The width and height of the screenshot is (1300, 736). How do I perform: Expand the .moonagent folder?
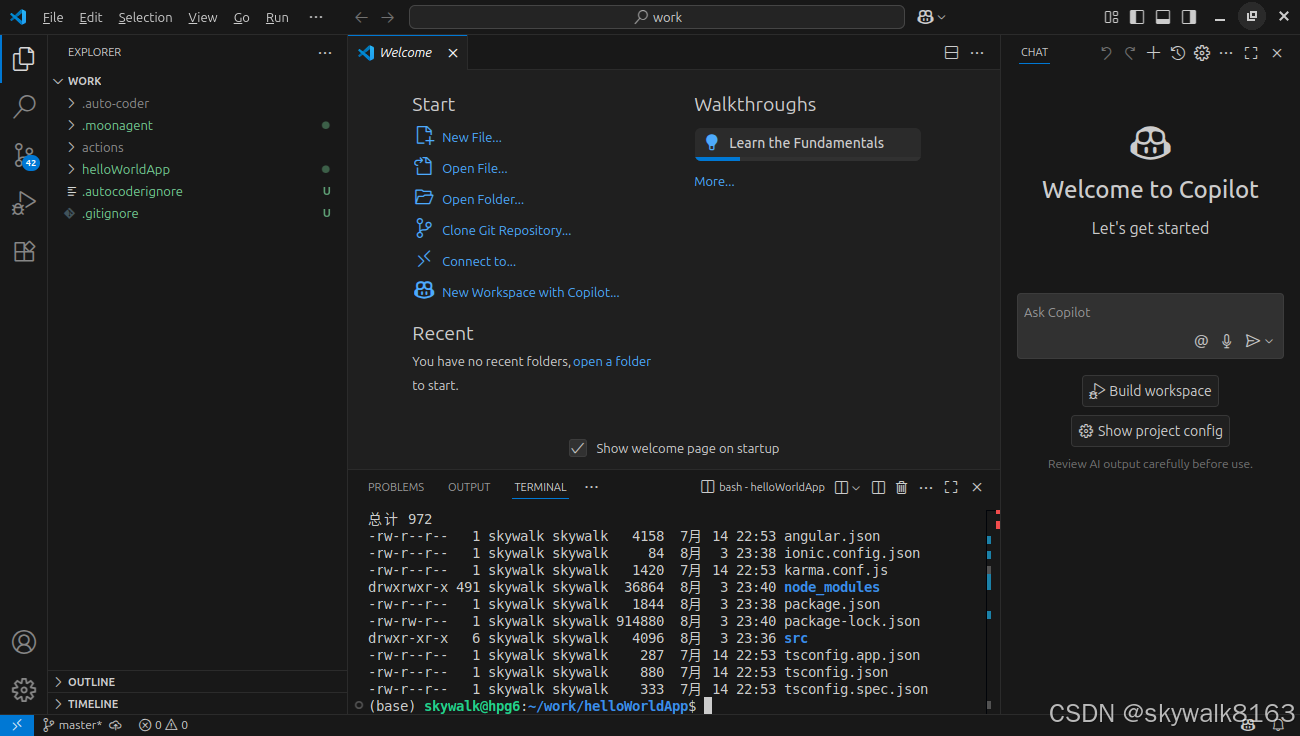(198, 125)
